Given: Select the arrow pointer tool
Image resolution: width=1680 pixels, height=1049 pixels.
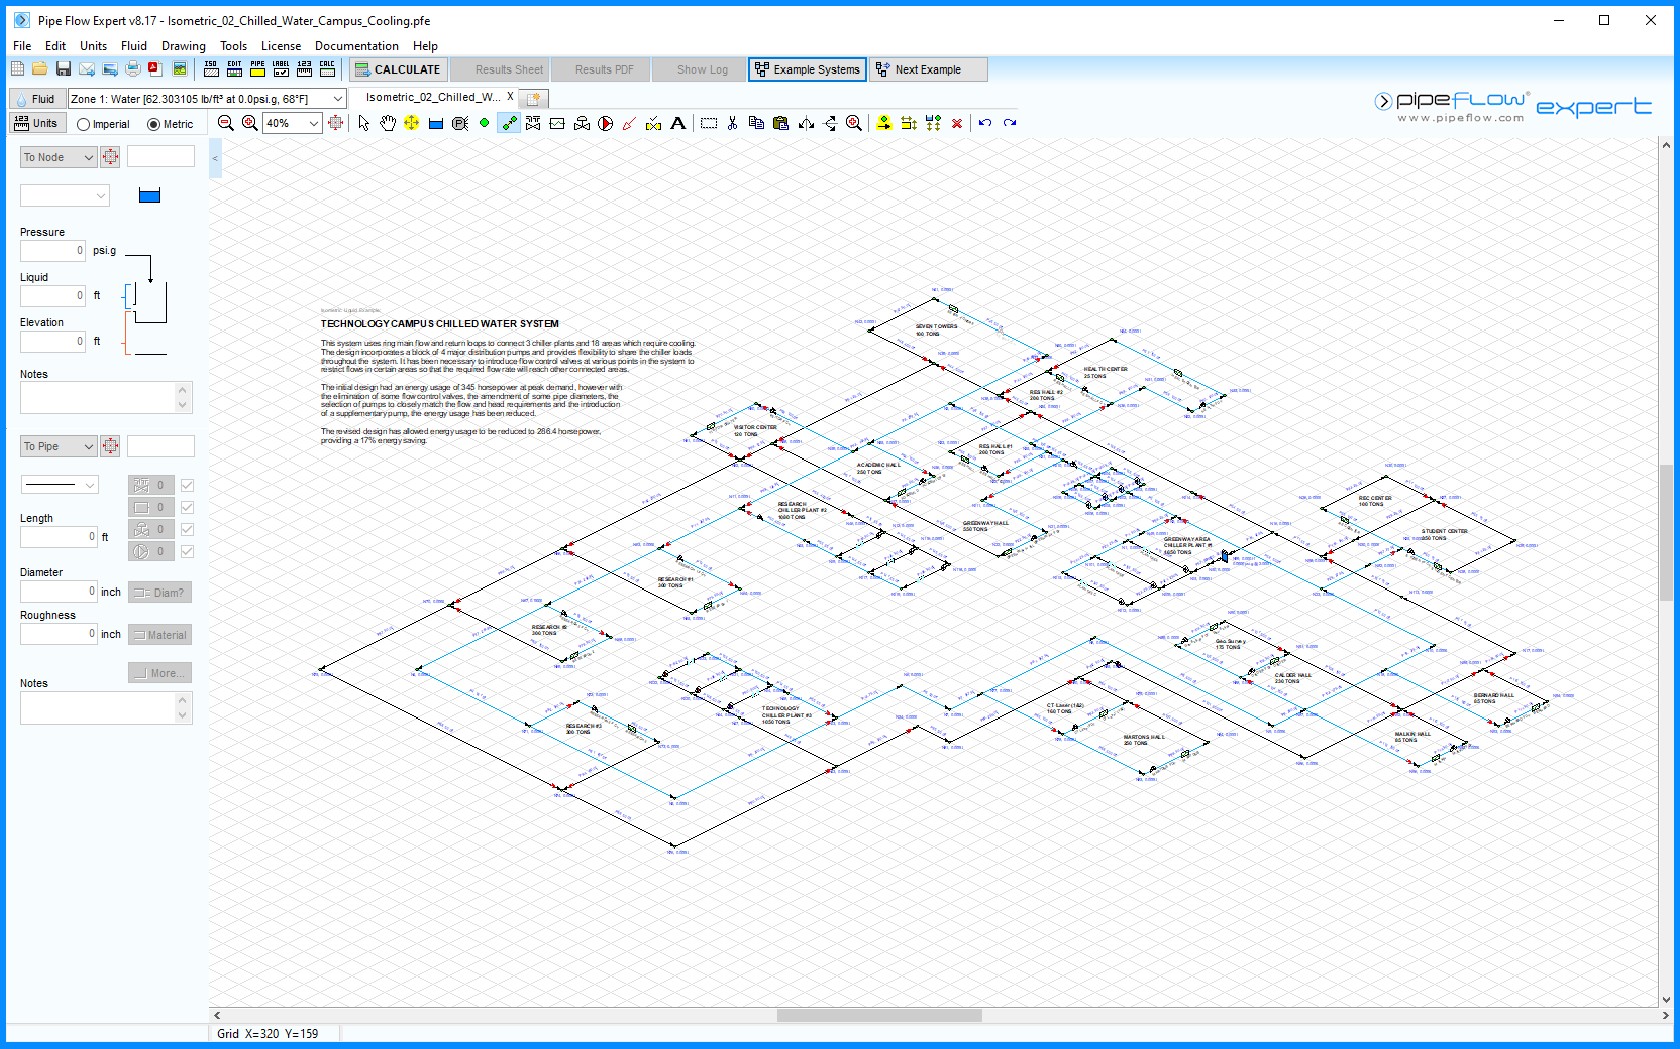Looking at the screenshot, I should coord(363,123).
